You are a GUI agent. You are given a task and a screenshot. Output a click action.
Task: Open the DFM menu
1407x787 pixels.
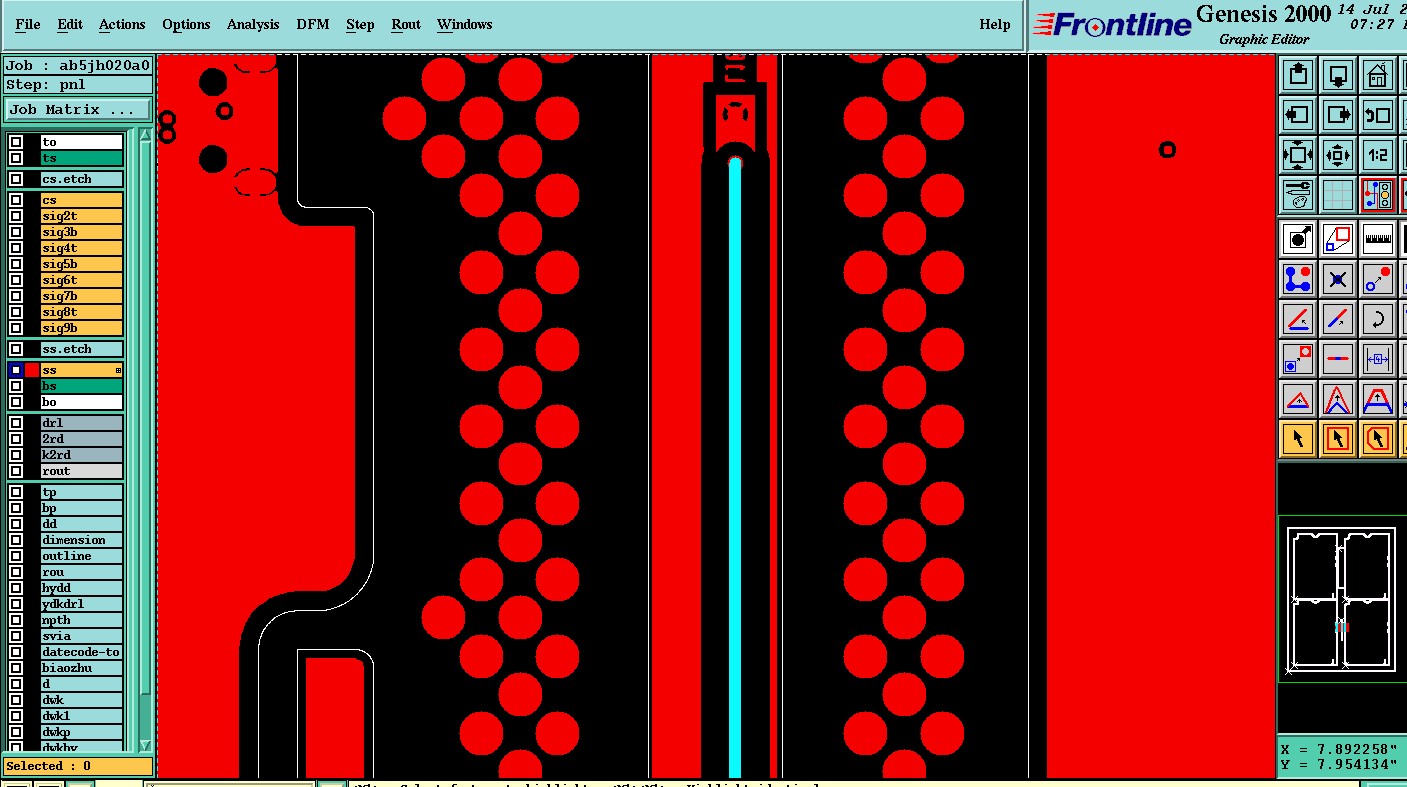[313, 24]
